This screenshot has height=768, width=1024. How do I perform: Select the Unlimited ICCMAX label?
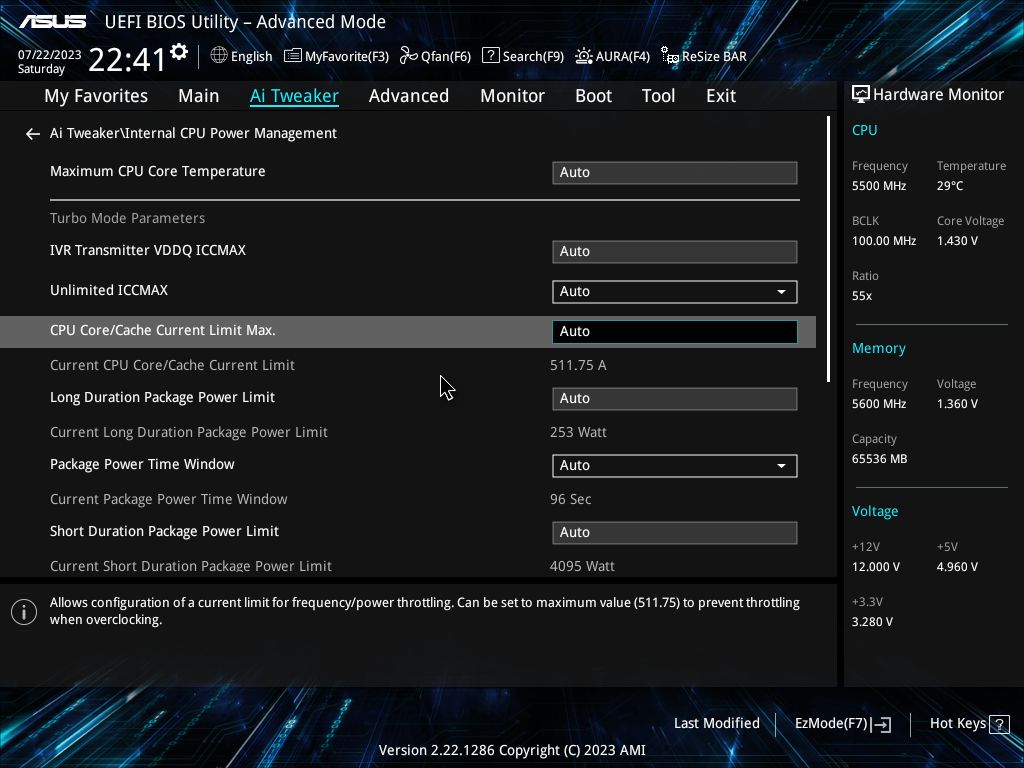pos(109,291)
